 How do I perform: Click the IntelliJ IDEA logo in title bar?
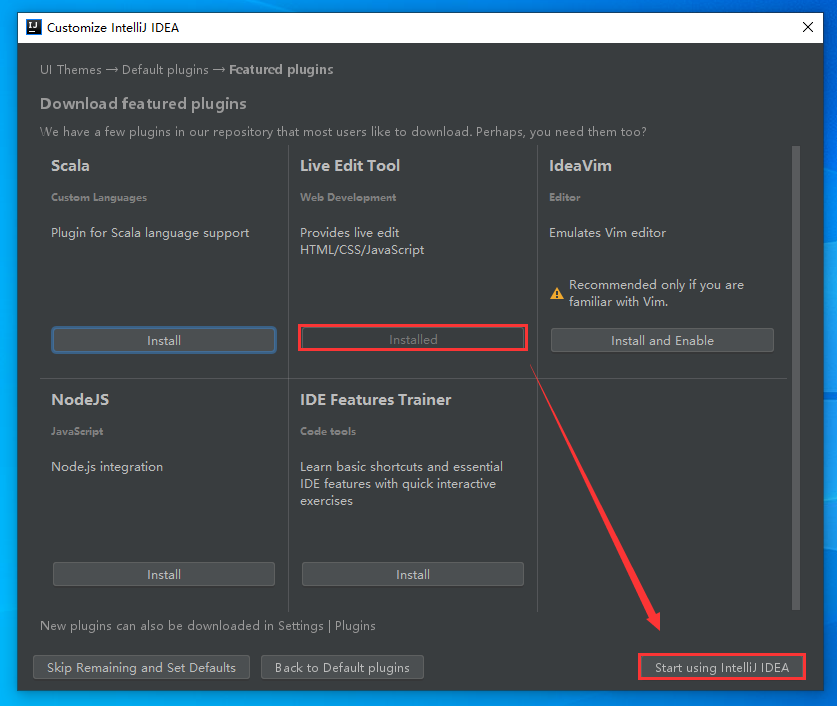point(34,27)
